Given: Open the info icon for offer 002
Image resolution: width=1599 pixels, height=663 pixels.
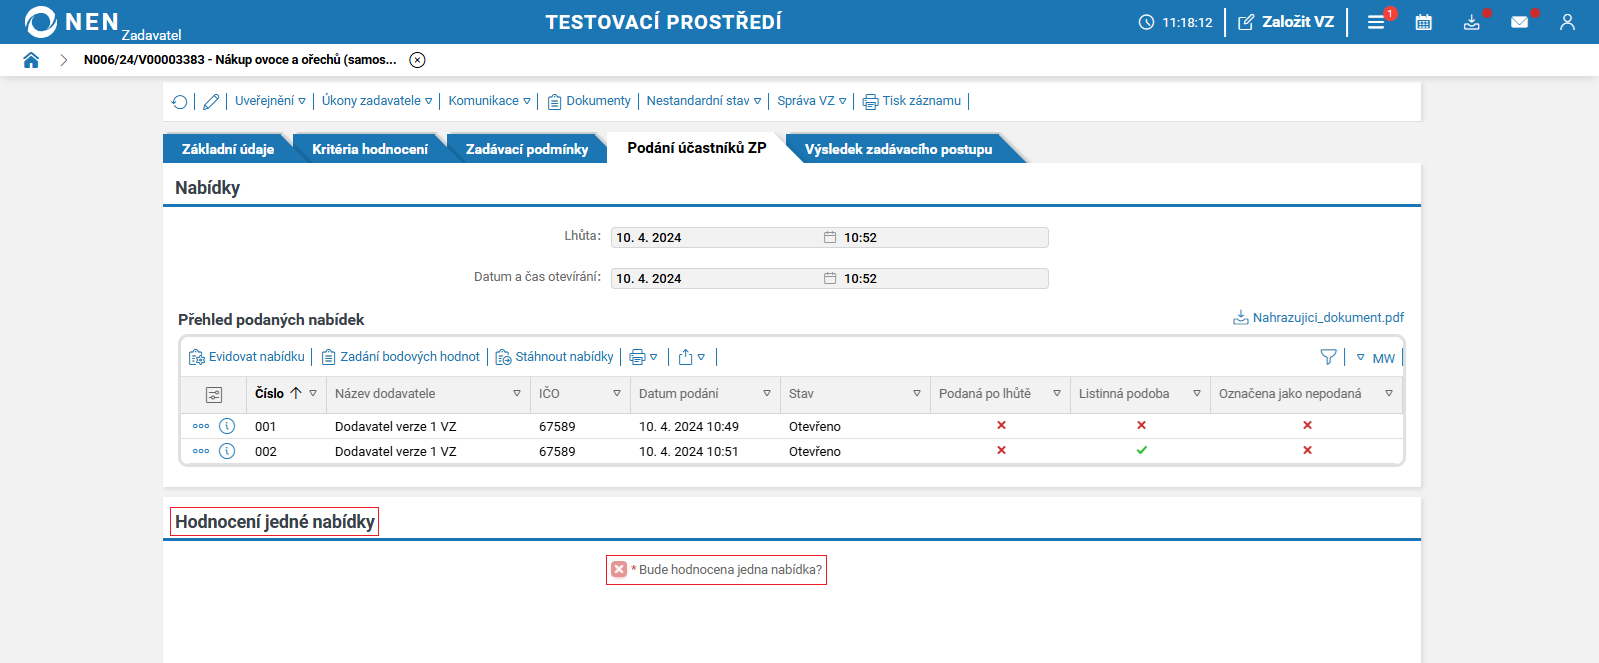Looking at the screenshot, I should coord(227,451).
